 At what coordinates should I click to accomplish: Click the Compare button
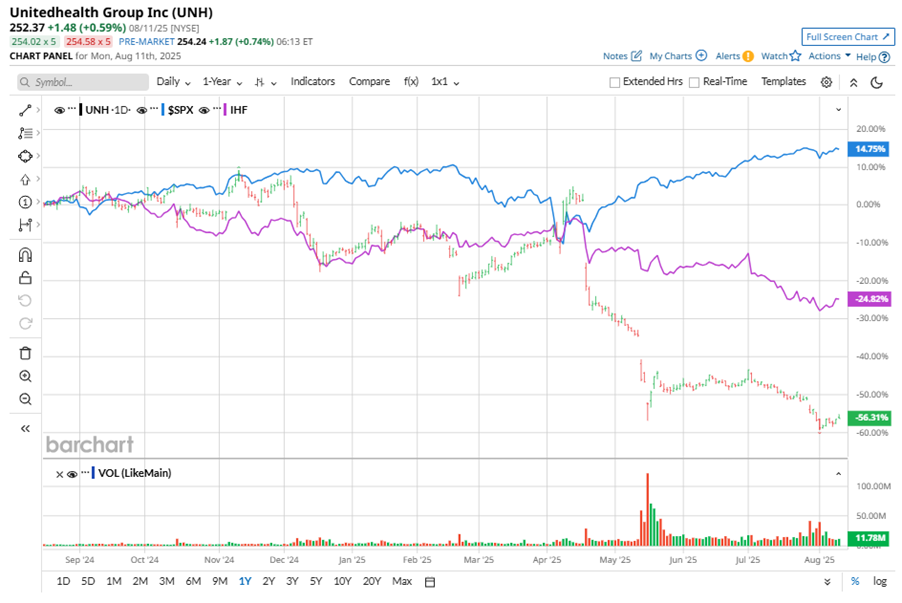pos(369,82)
